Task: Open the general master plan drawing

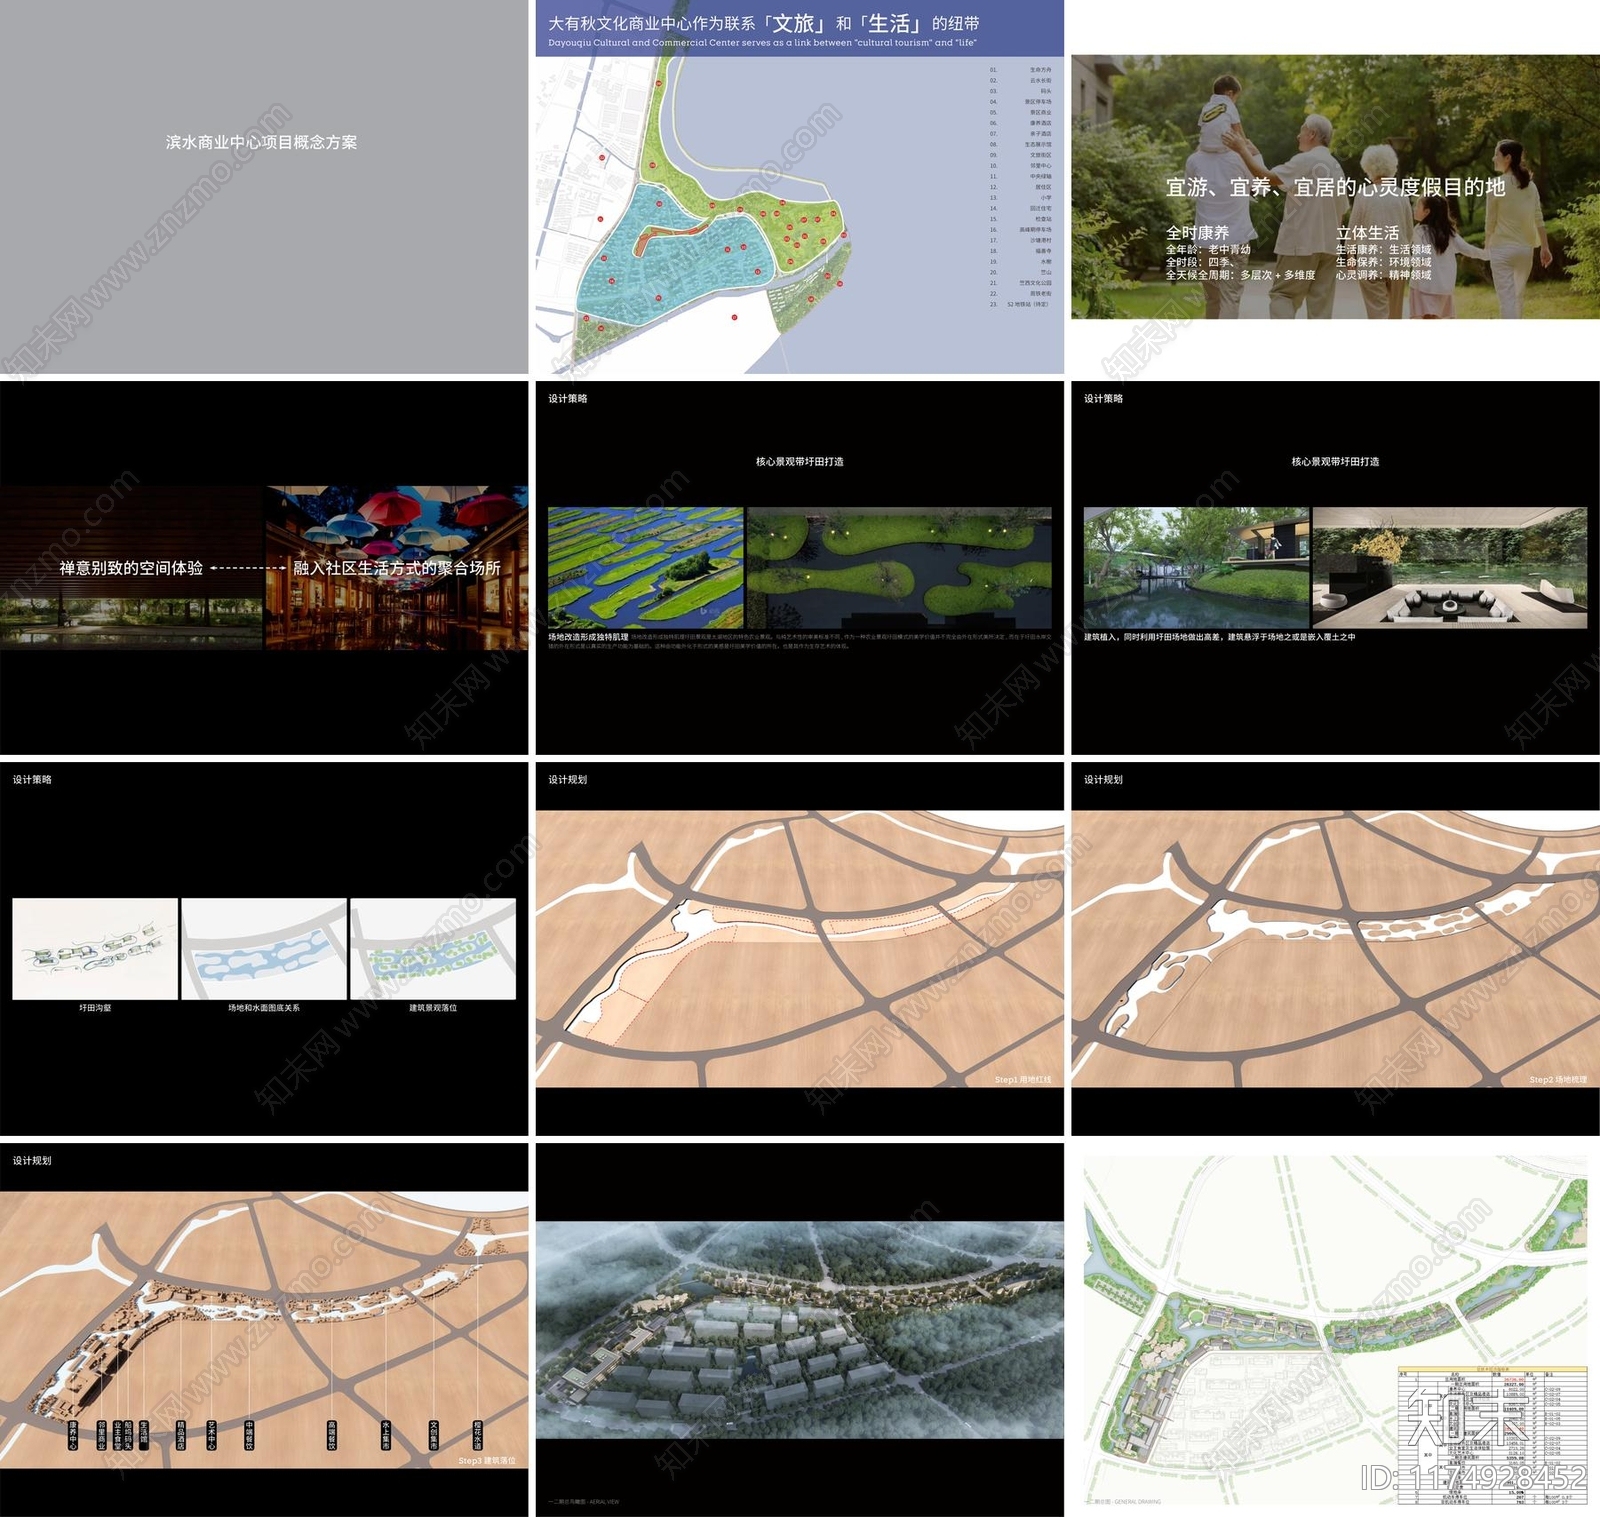Action: tap(1335, 1330)
